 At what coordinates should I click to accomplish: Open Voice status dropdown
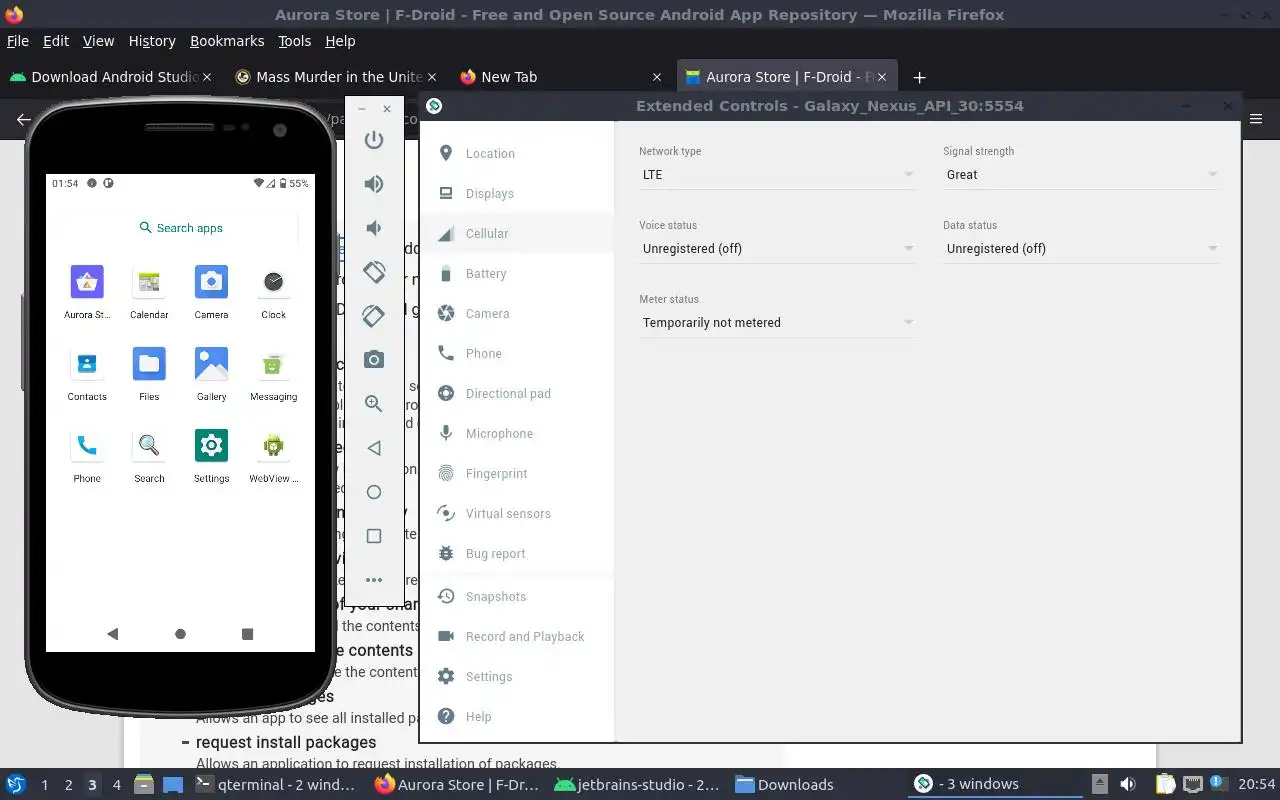[x=777, y=249]
